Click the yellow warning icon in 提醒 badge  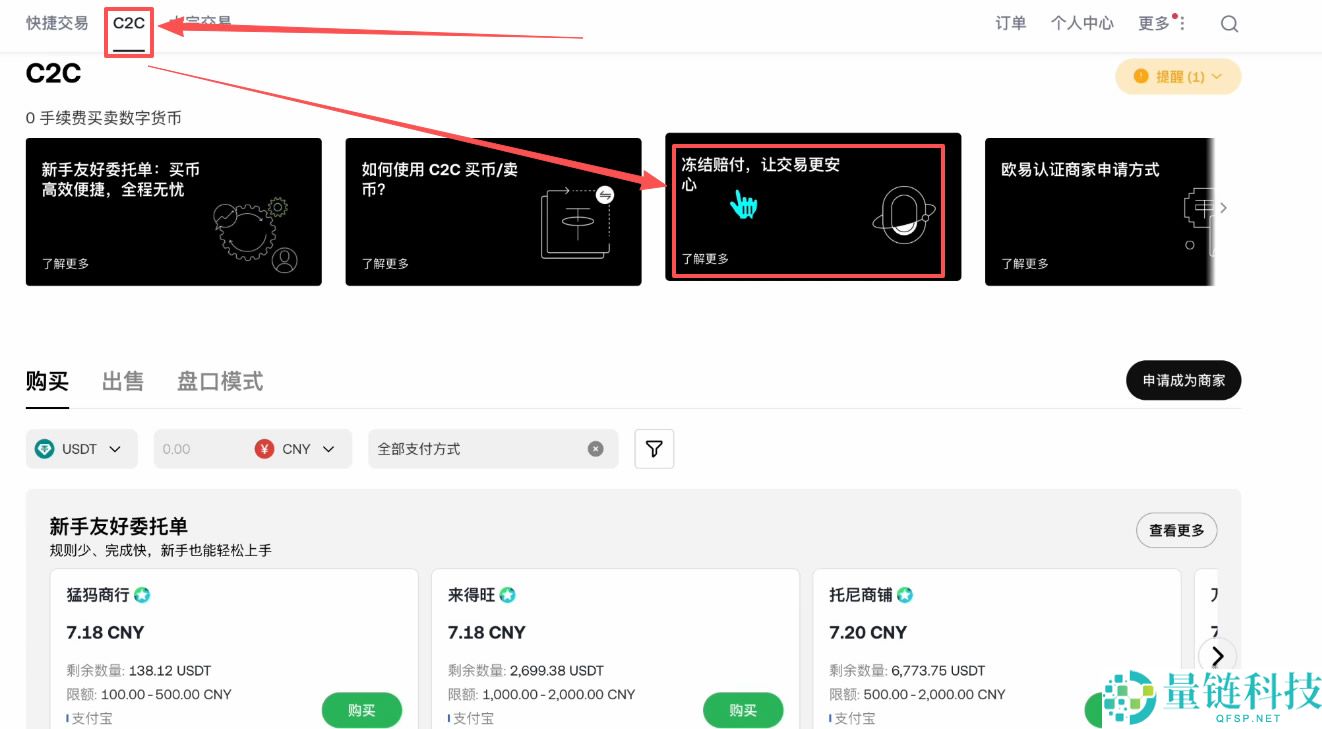coord(1140,76)
